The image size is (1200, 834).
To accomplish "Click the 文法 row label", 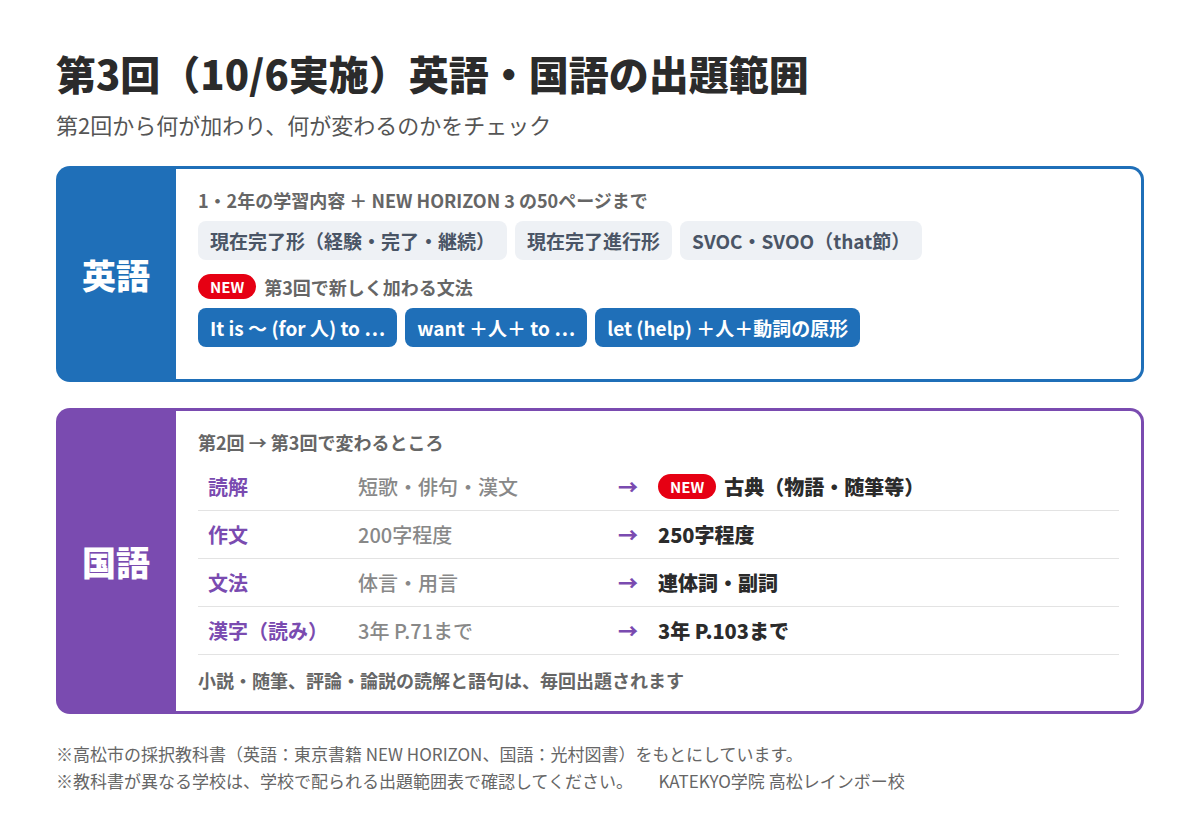I will (228, 583).
